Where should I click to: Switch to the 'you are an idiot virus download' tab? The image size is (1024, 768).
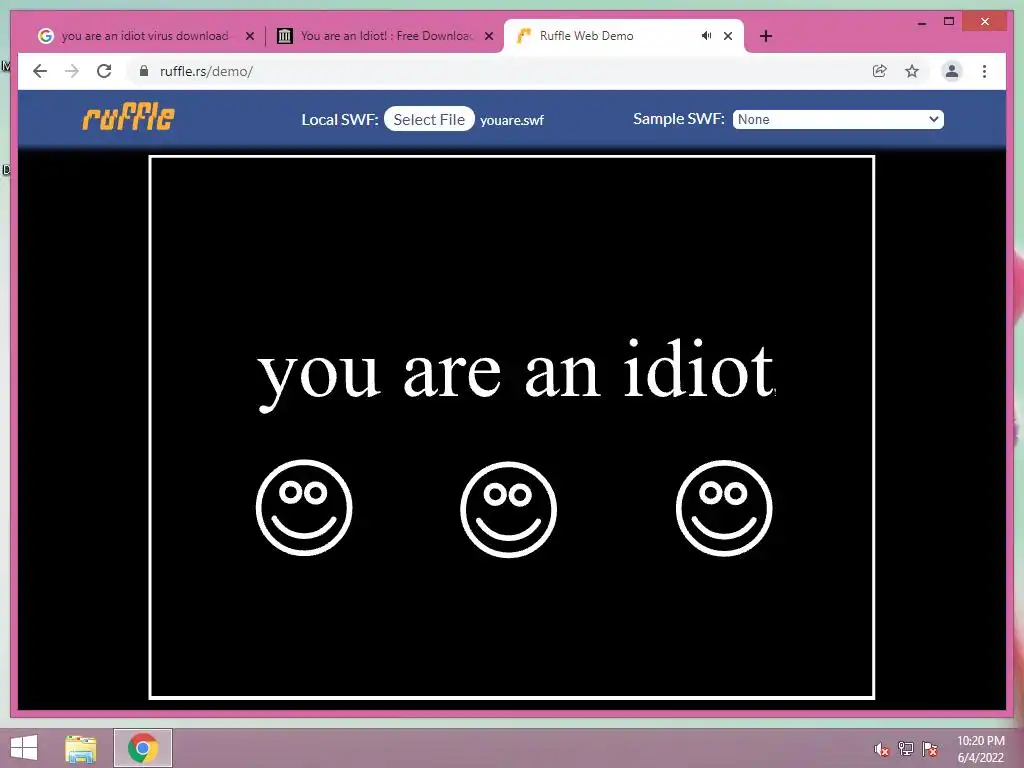coord(145,36)
